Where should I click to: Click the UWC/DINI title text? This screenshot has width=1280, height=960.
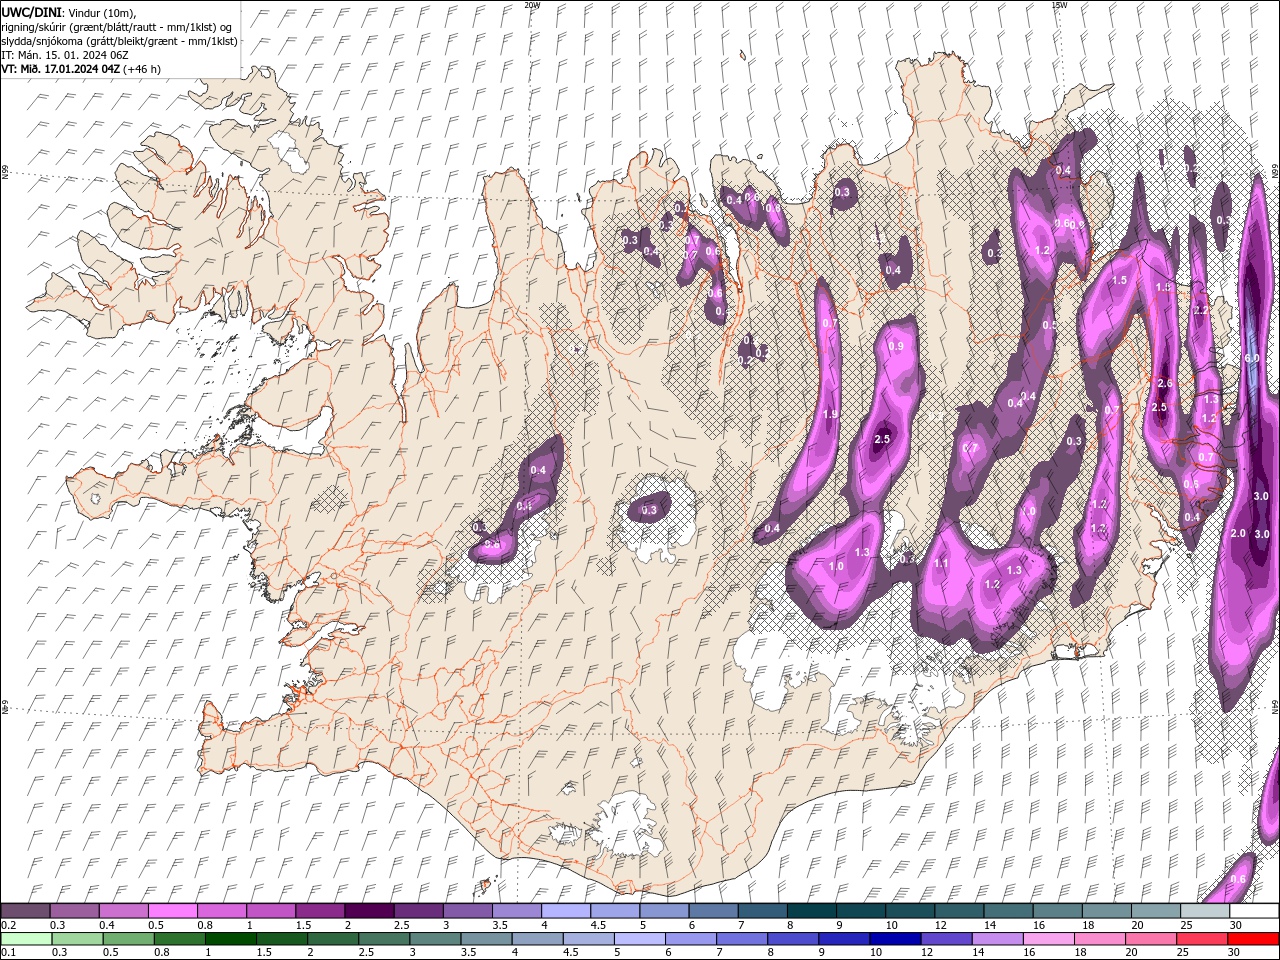pos(31,12)
